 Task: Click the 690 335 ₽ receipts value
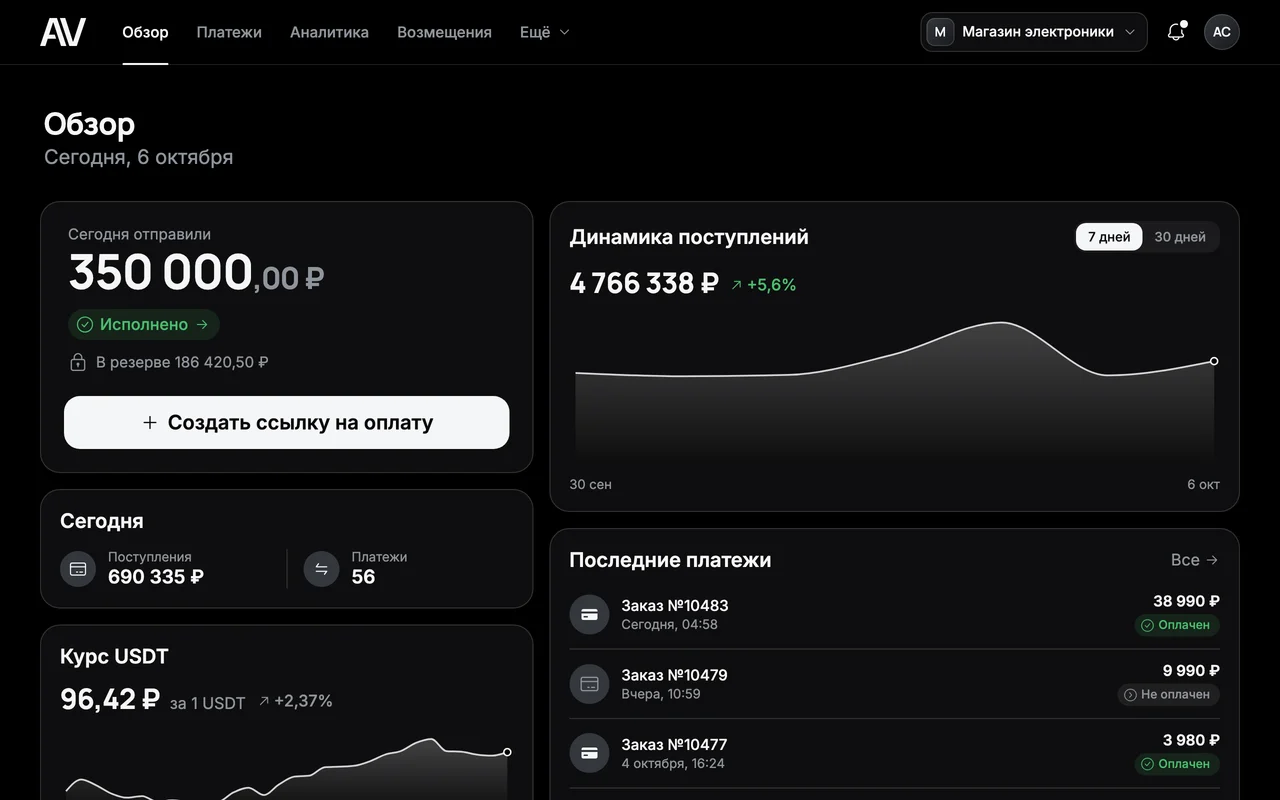tap(156, 577)
